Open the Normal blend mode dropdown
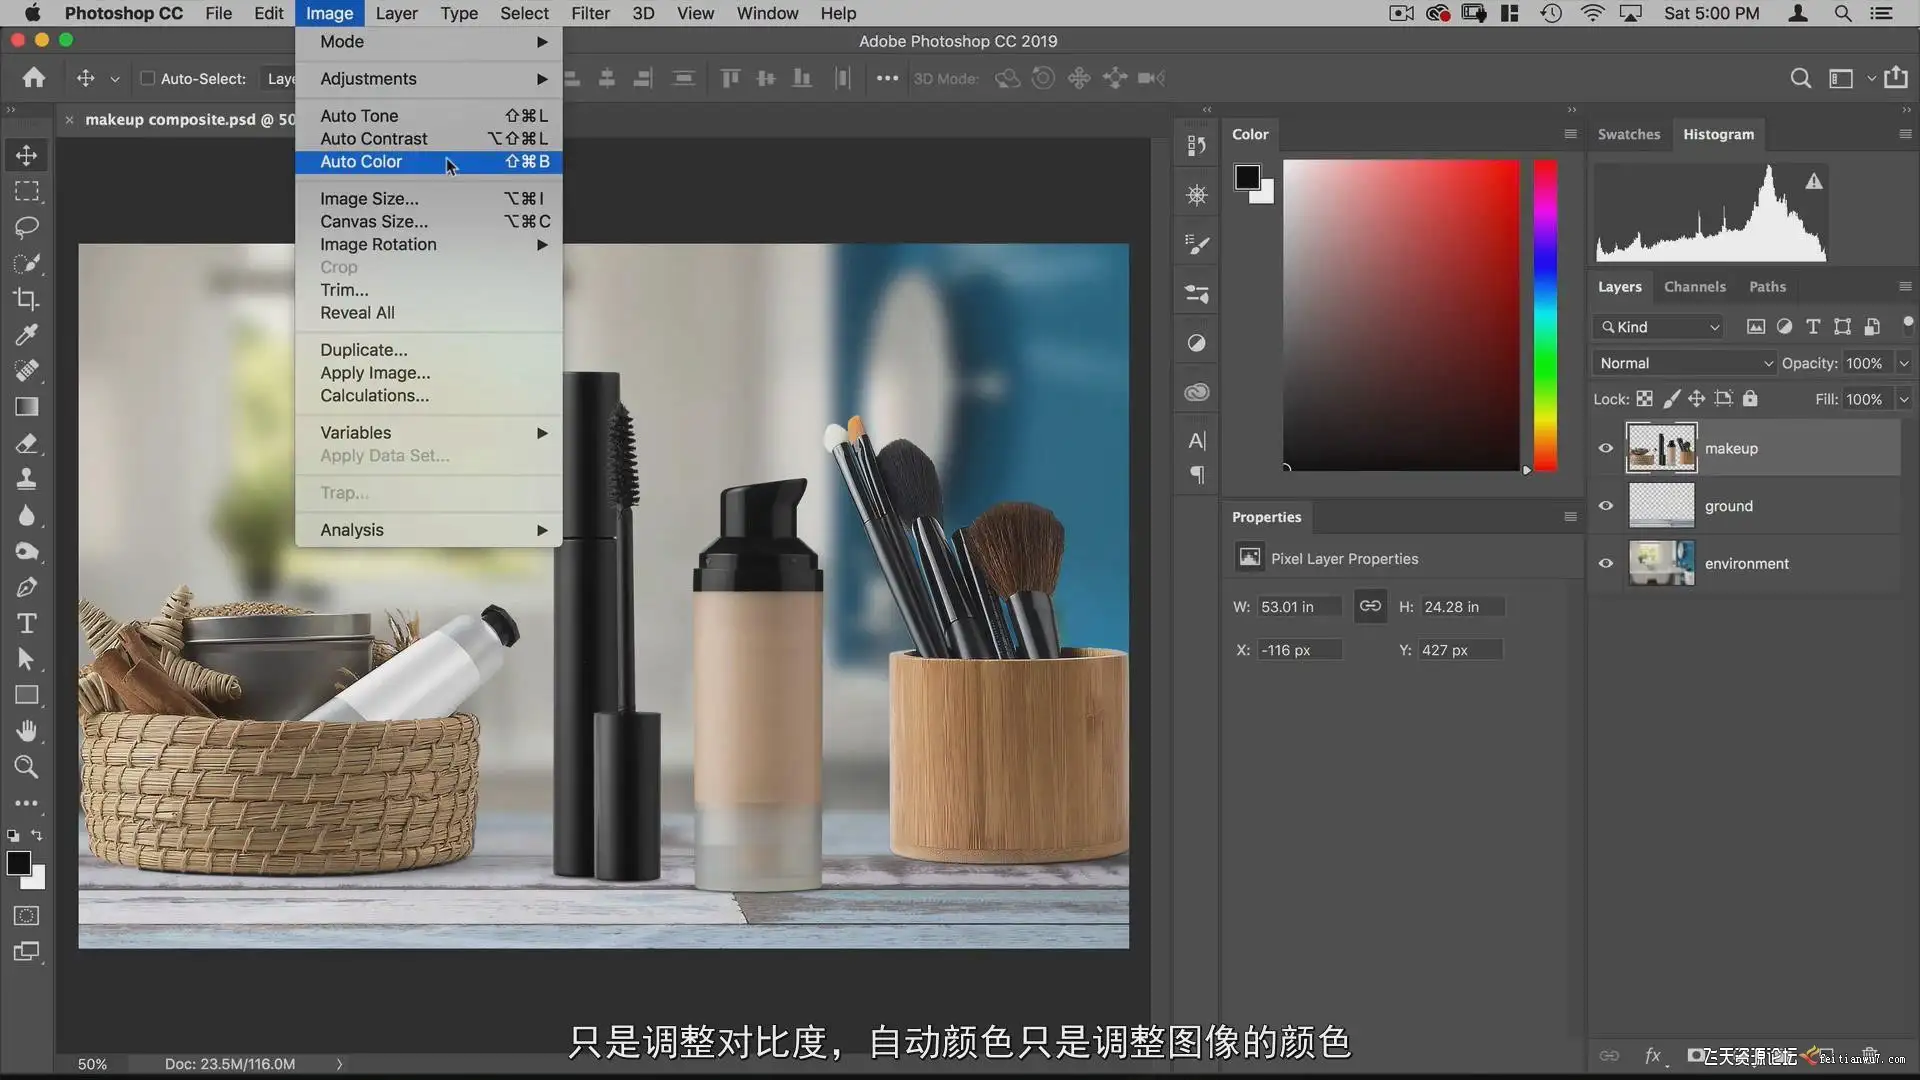Viewport: 1920px width, 1080px height. tap(1685, 363)
